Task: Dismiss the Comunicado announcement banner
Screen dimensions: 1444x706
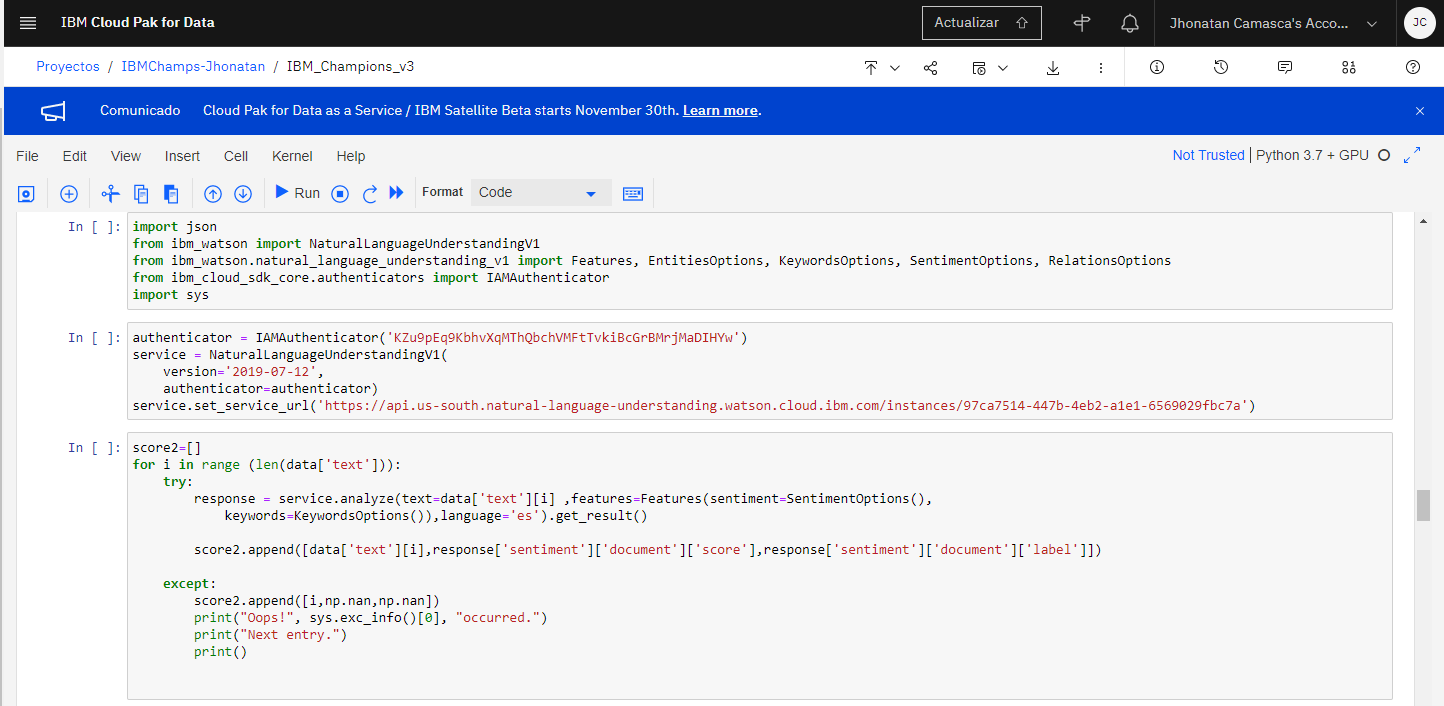Action: coord(1420,111)
